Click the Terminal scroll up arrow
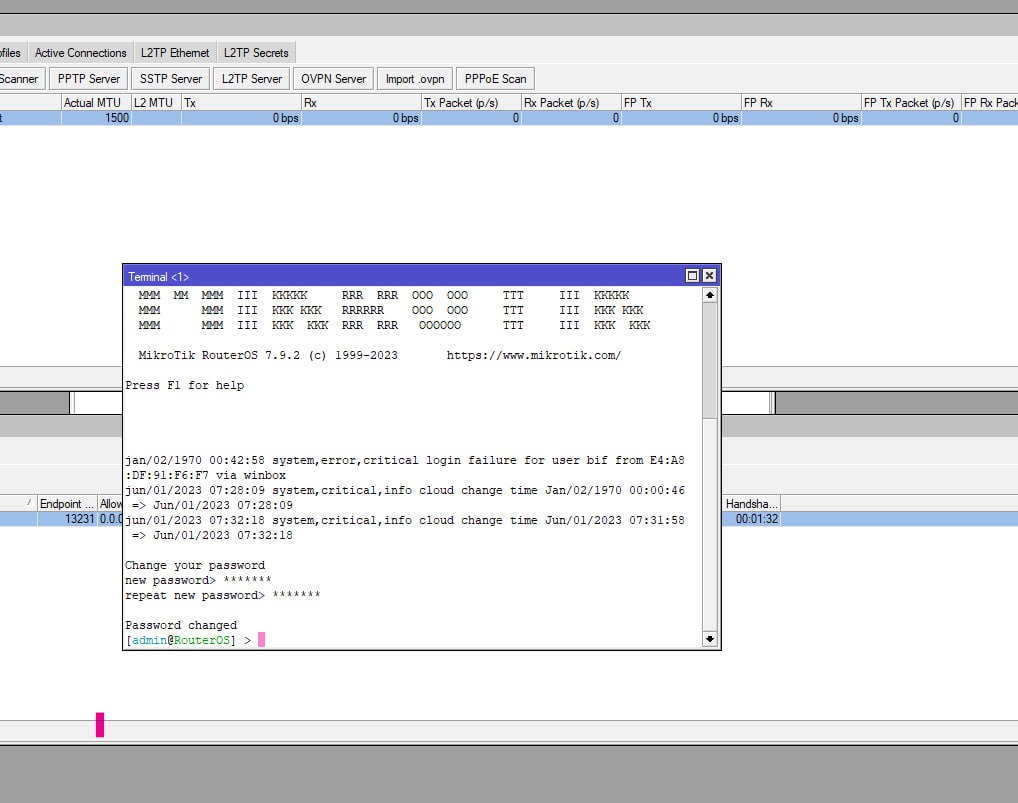Screen dimensions: 1018x803 coord(710,295)
